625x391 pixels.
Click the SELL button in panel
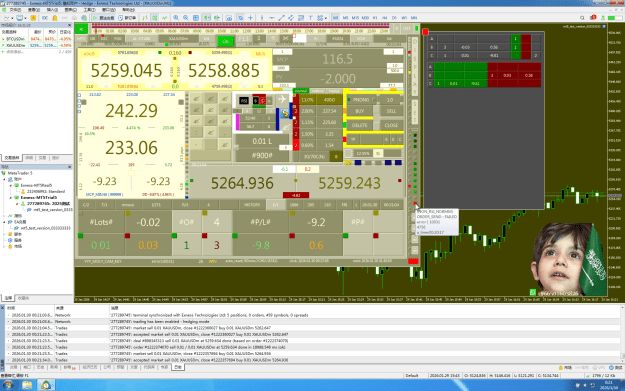[391, 111]
